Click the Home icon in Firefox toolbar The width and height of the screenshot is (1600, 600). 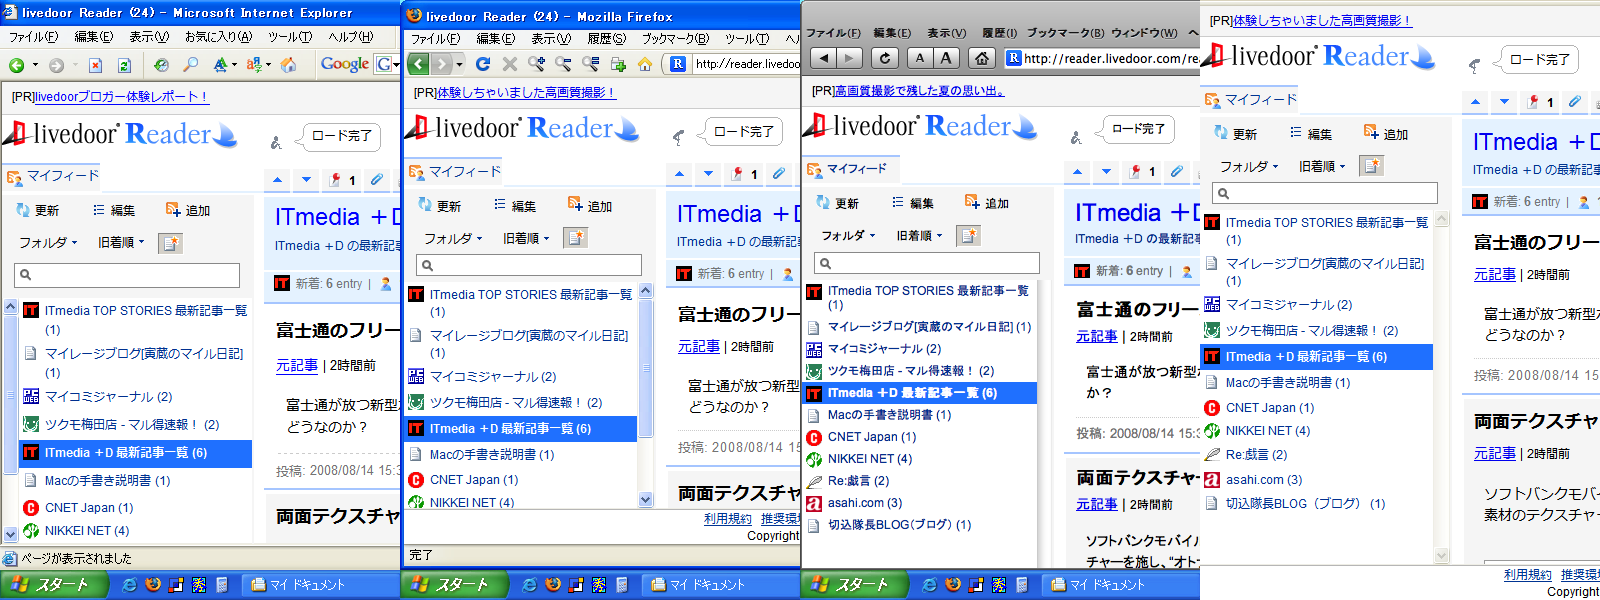(645, 64)
